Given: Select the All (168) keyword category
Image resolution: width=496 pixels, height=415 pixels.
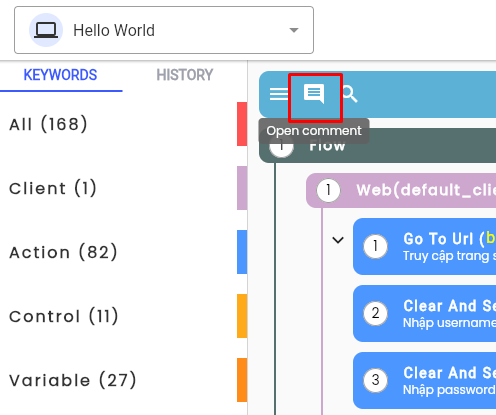Looking at the screenshot, I should click(x=123, y=124).
